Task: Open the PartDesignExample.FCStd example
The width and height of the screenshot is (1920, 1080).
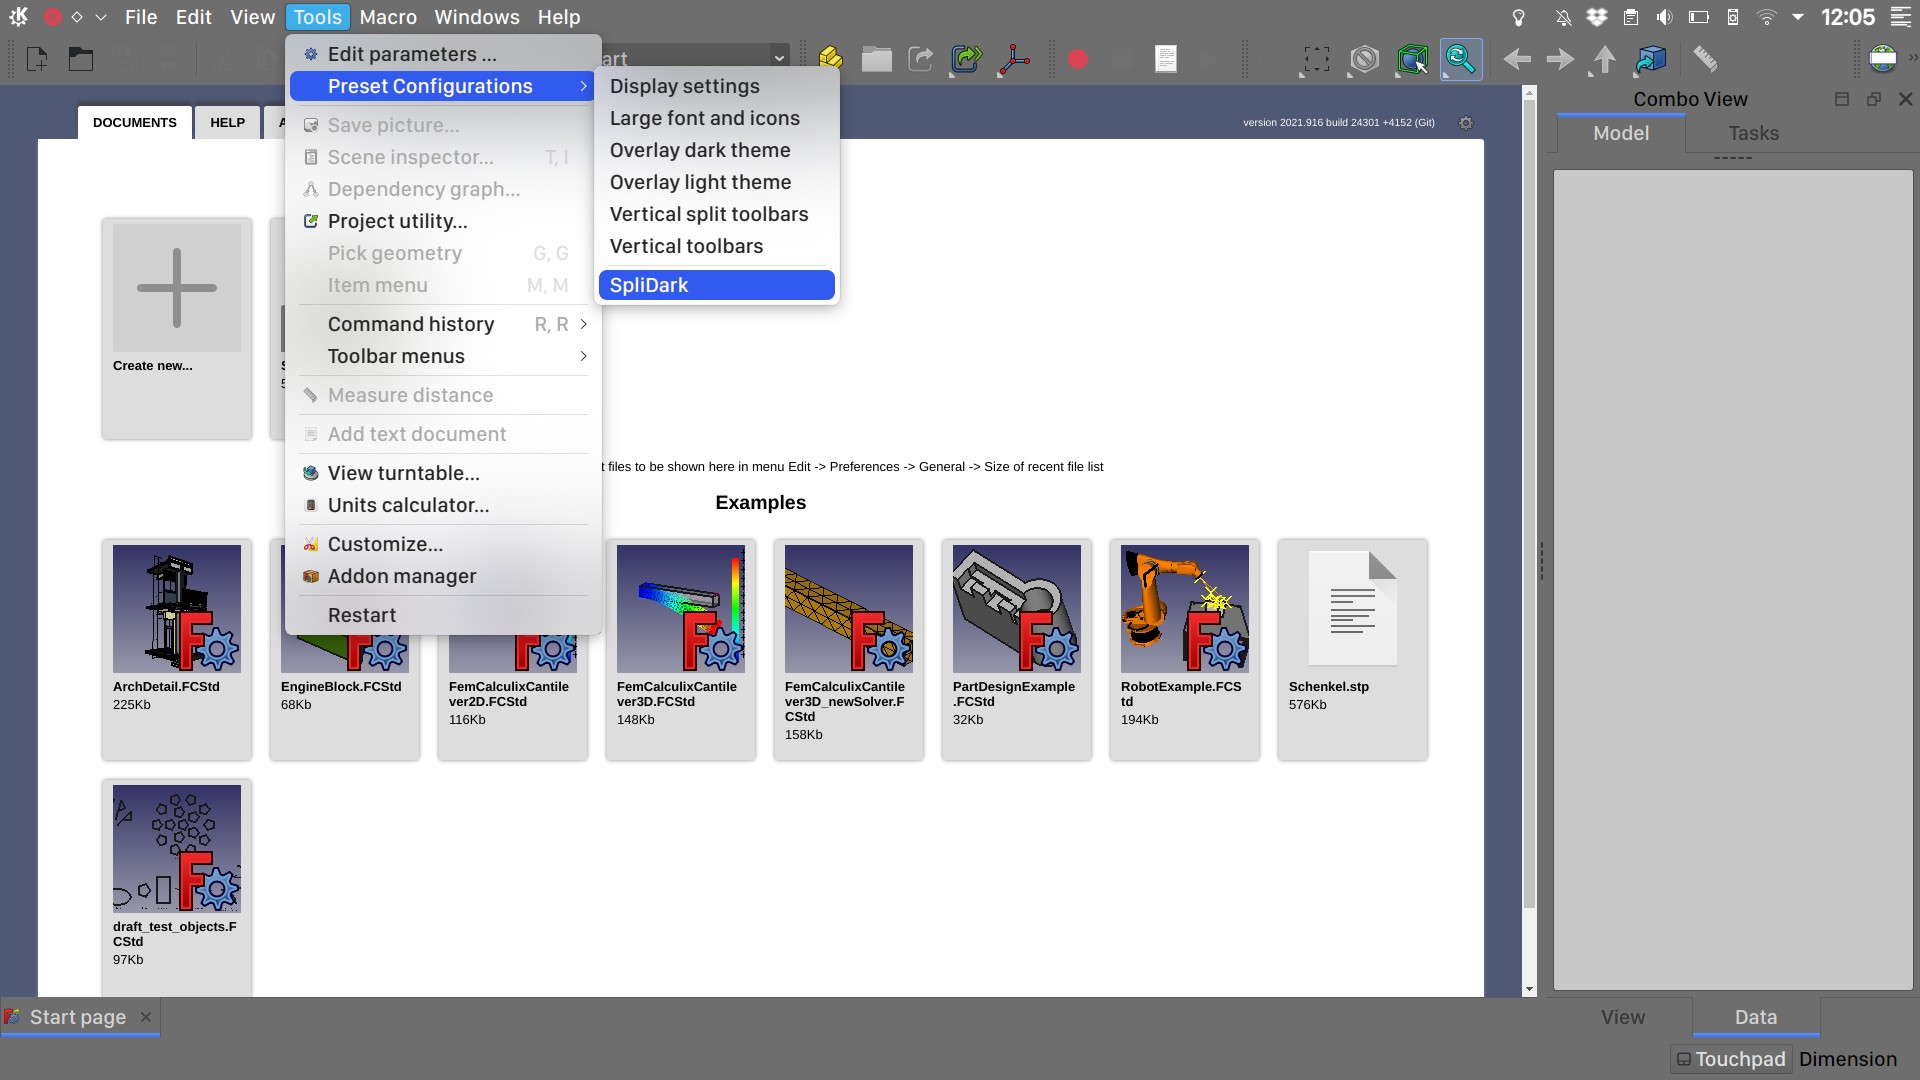Action: tap(1017, 649)
